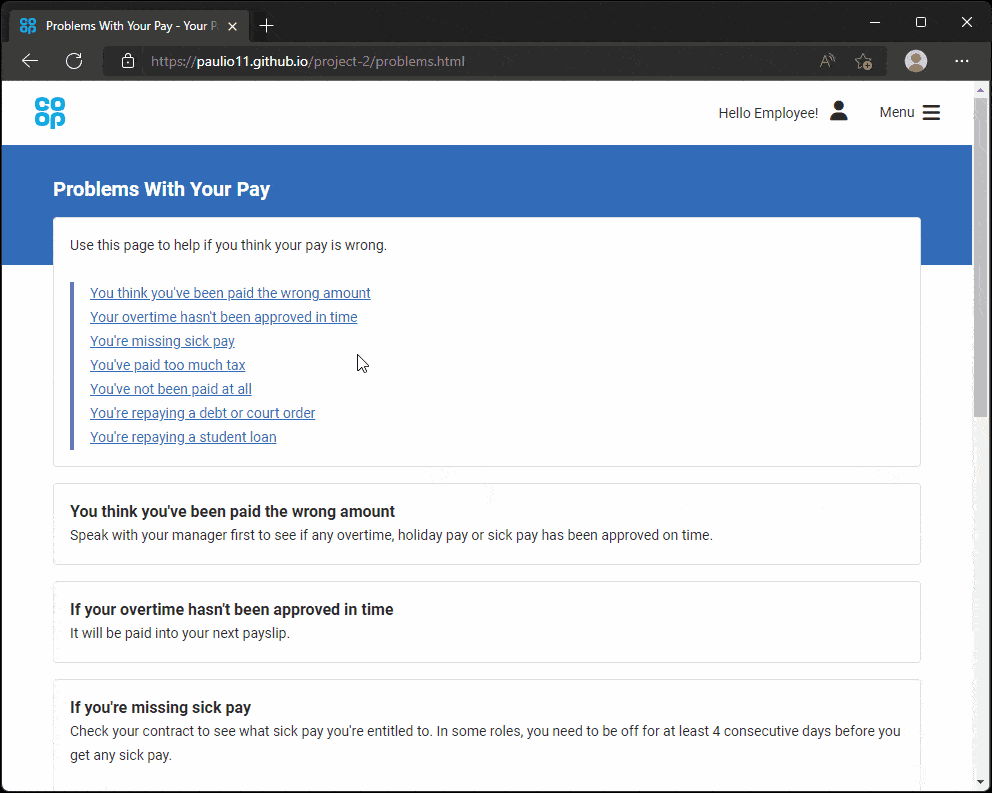Follow 'Your overtime hasn't been approved in time' link
Image resolution: width=992 pixels, height=793 pixels.
223,317
